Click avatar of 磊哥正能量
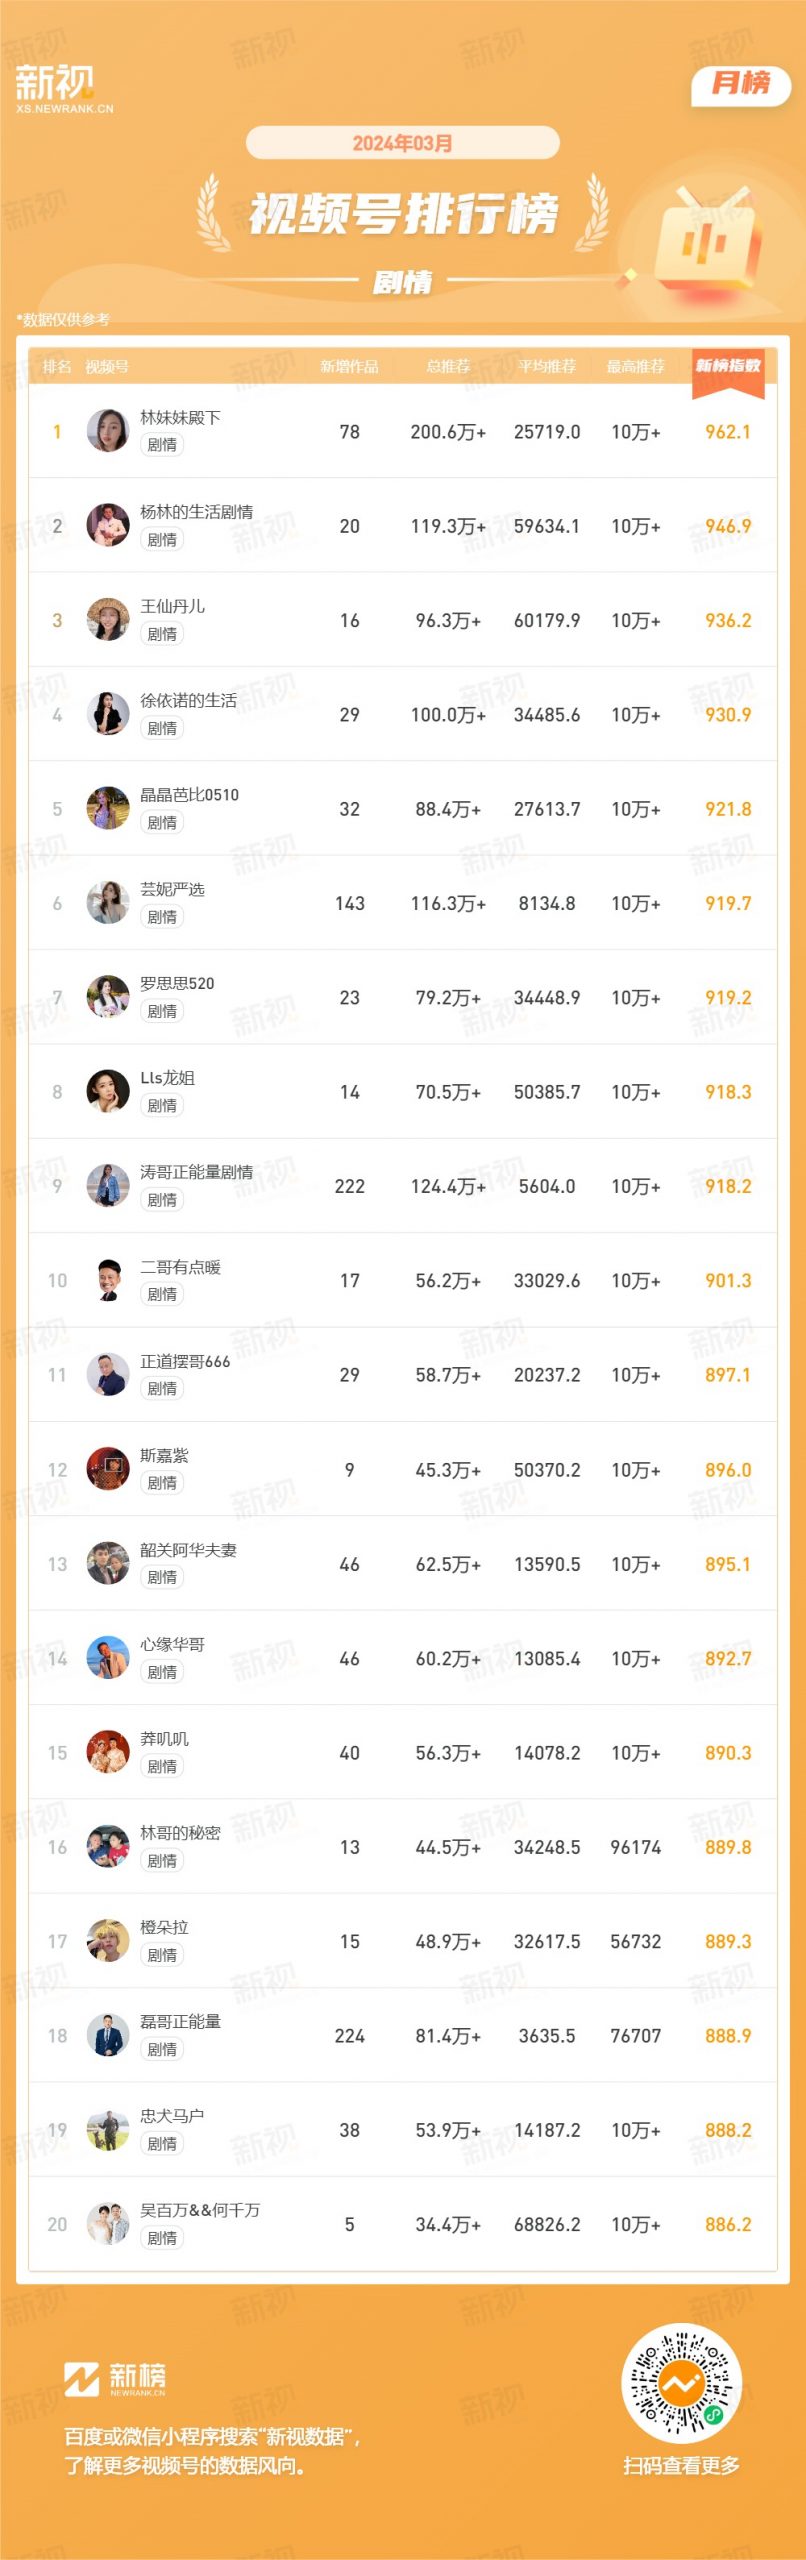Viewport: 806px width, 2560px height. pos(108,2035)
